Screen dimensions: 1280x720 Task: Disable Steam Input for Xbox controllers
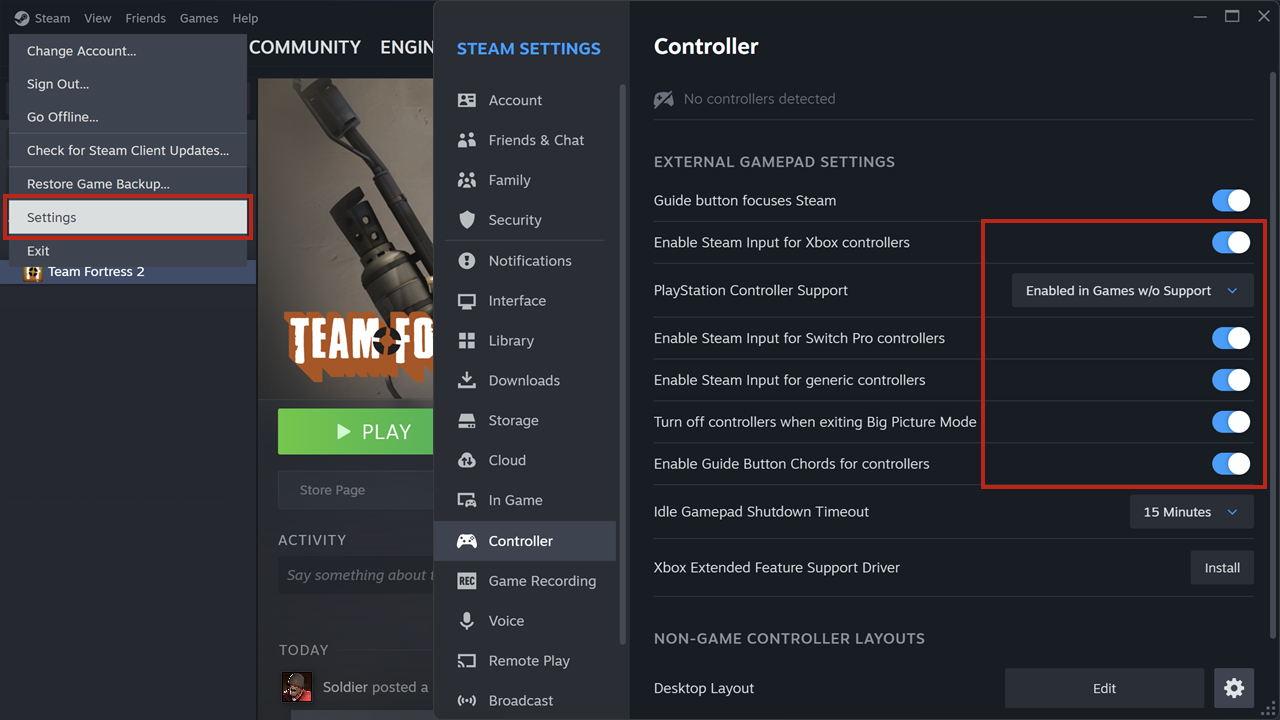(x=1231, y=242)
